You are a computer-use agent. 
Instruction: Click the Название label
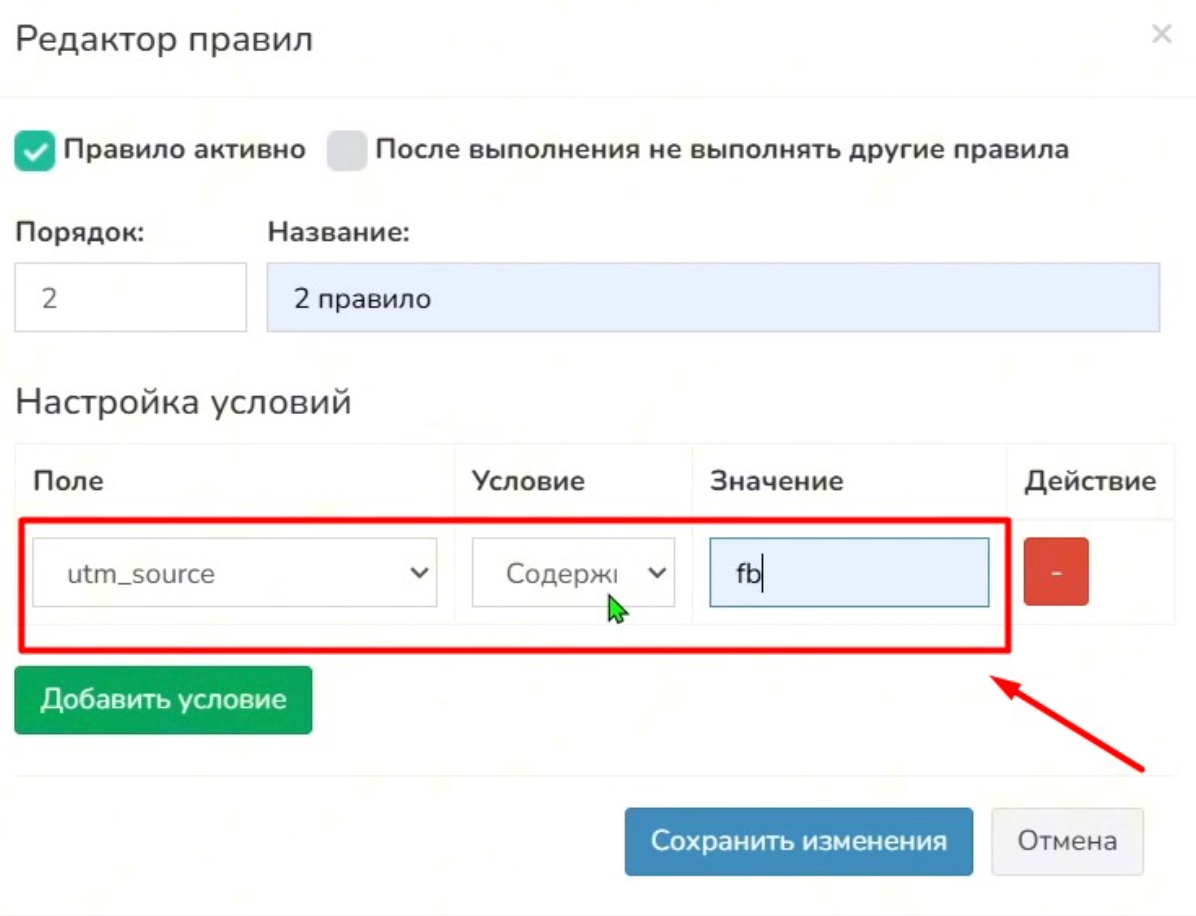(x=339, y=233)
